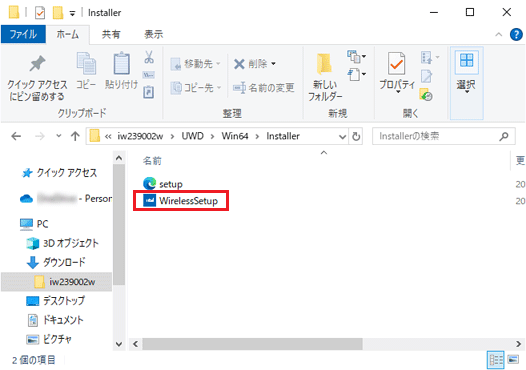Open the Quick Access Toolbar customize dropdown
Viewport: 526px width, 370px height.
click(72, 13)
